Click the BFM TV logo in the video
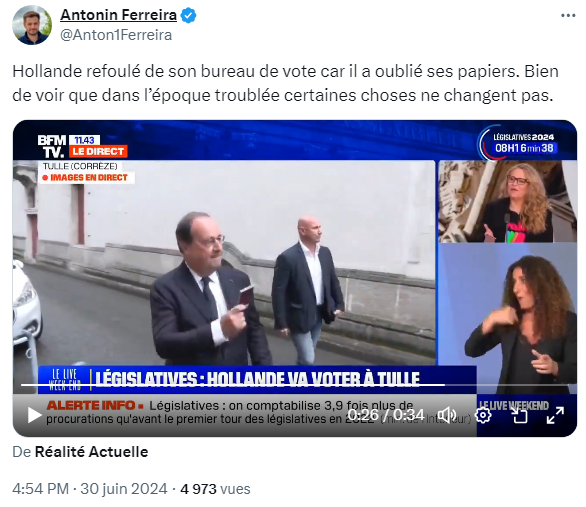586x507 pixels. (x=52, y=147)
